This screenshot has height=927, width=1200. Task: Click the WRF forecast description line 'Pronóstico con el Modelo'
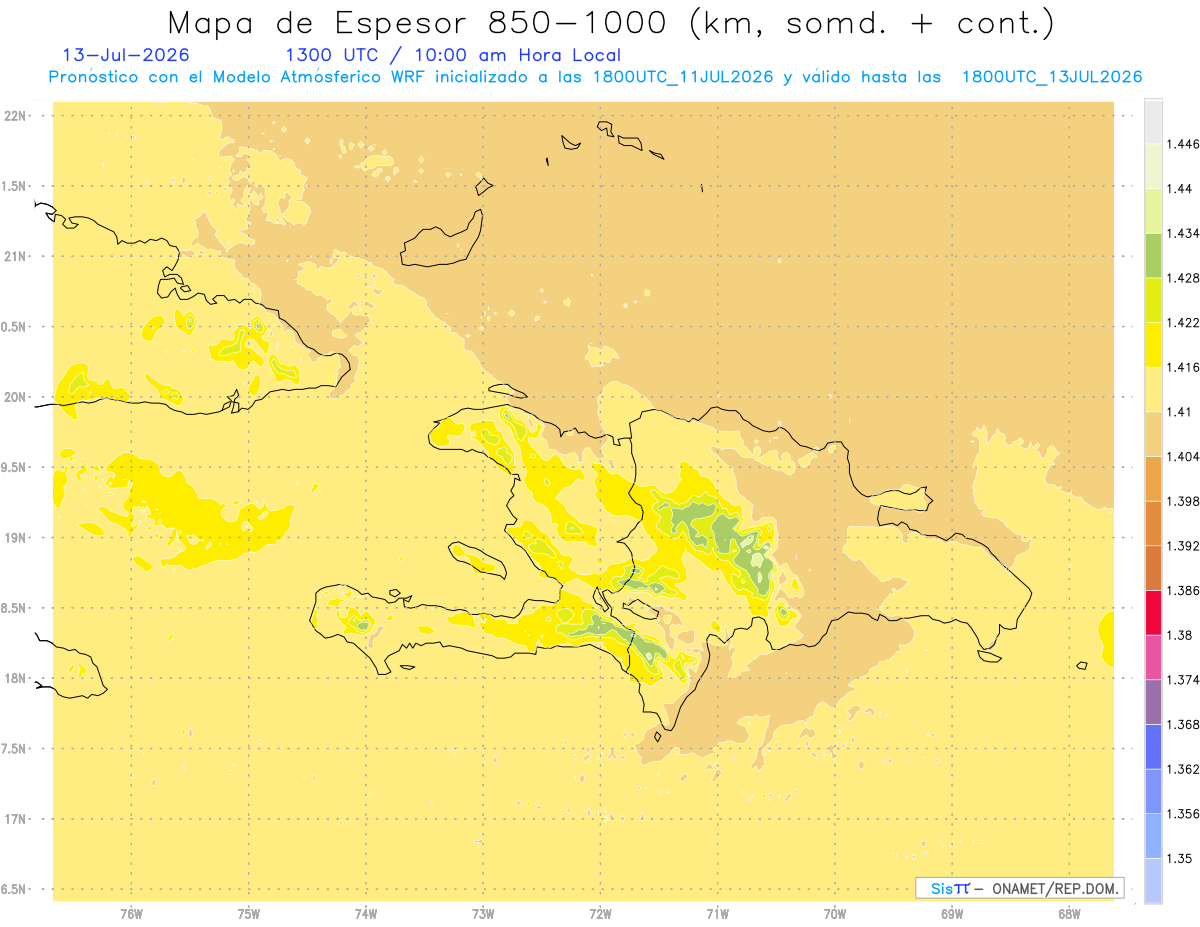[x=595, y=77]
